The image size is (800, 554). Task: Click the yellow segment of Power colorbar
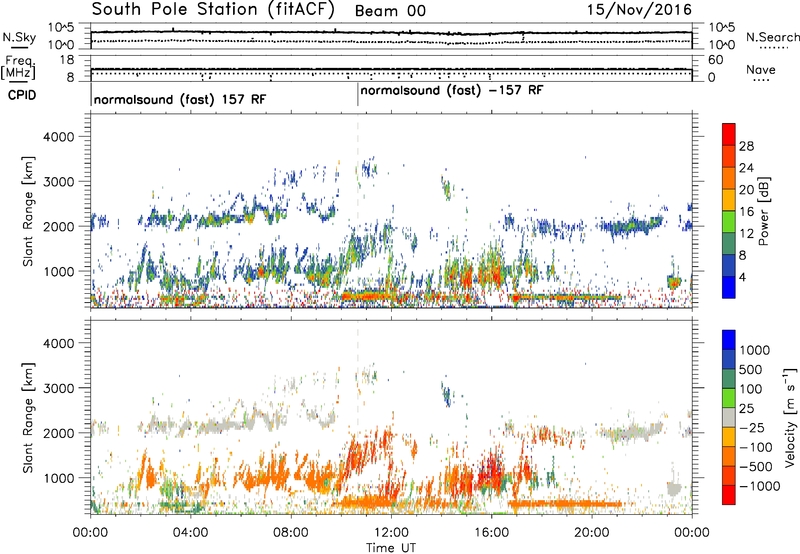[729, 200]
